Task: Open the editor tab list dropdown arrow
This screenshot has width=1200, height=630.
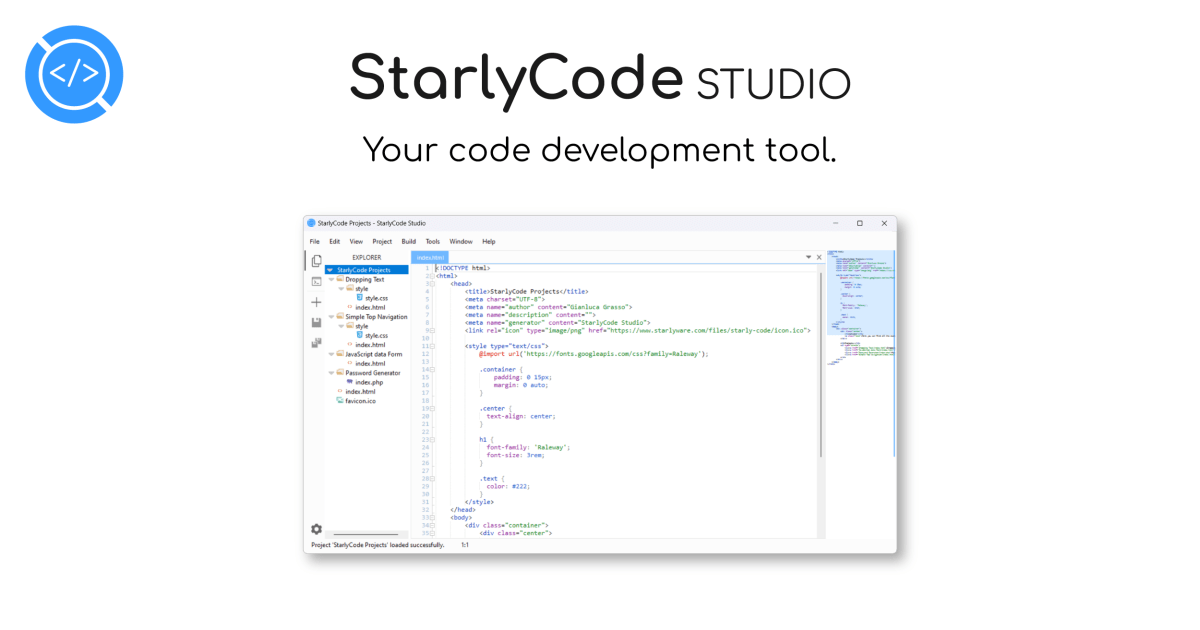Action: tap(809, 257)
